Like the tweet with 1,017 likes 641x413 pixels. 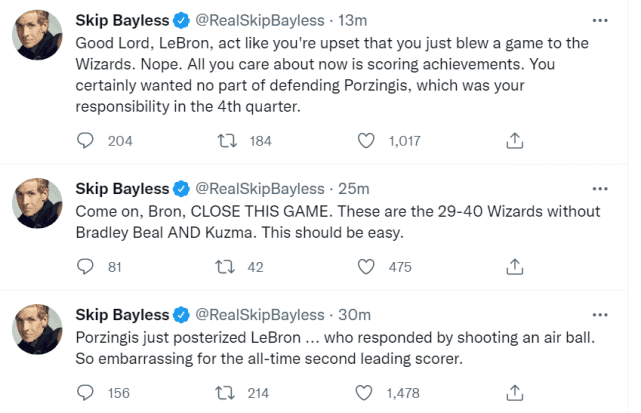(366, 141)
